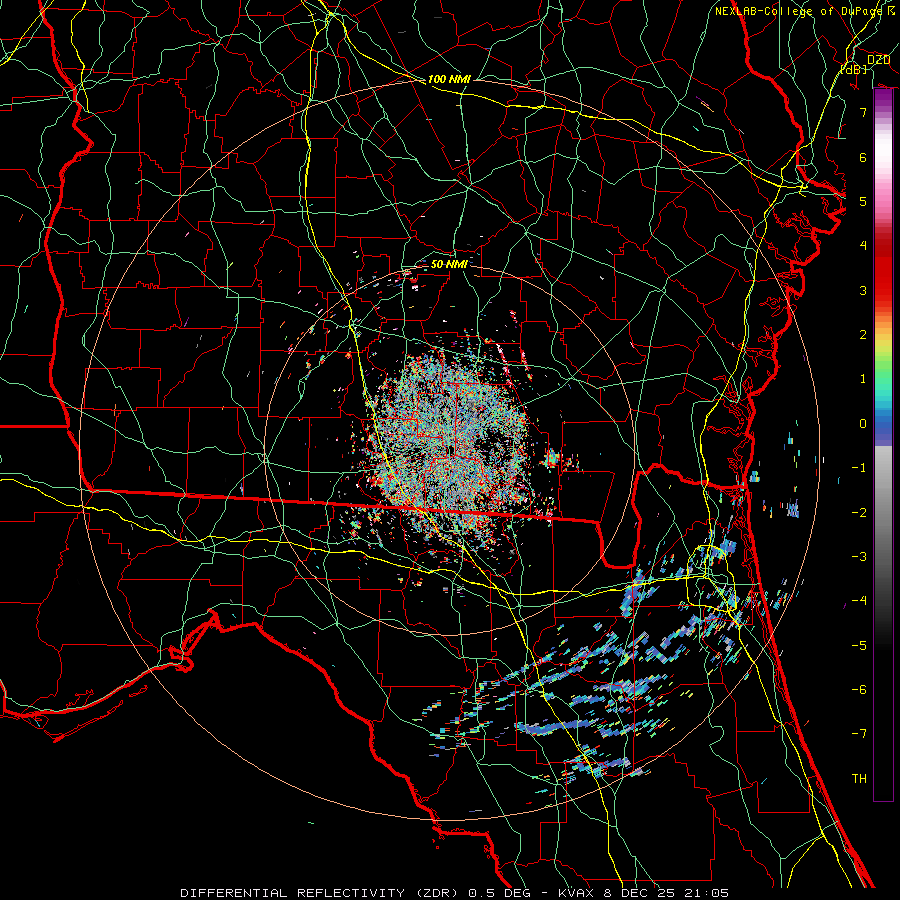Click the 2 value on the scale
Image resolution: width=900 pixels, height=900 pixels.
(863, 335)
